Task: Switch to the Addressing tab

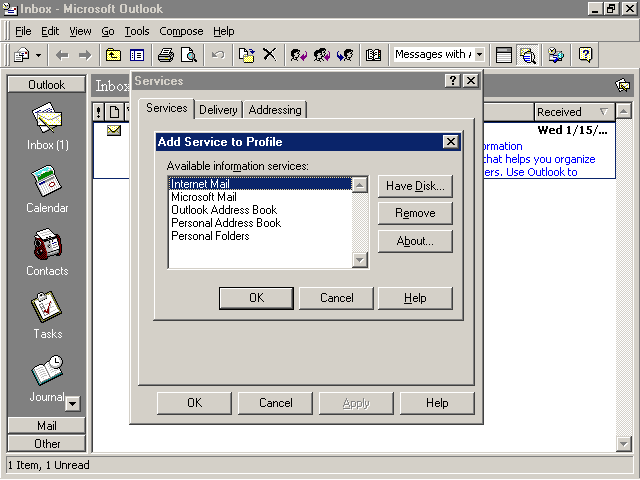Action: 275,110
